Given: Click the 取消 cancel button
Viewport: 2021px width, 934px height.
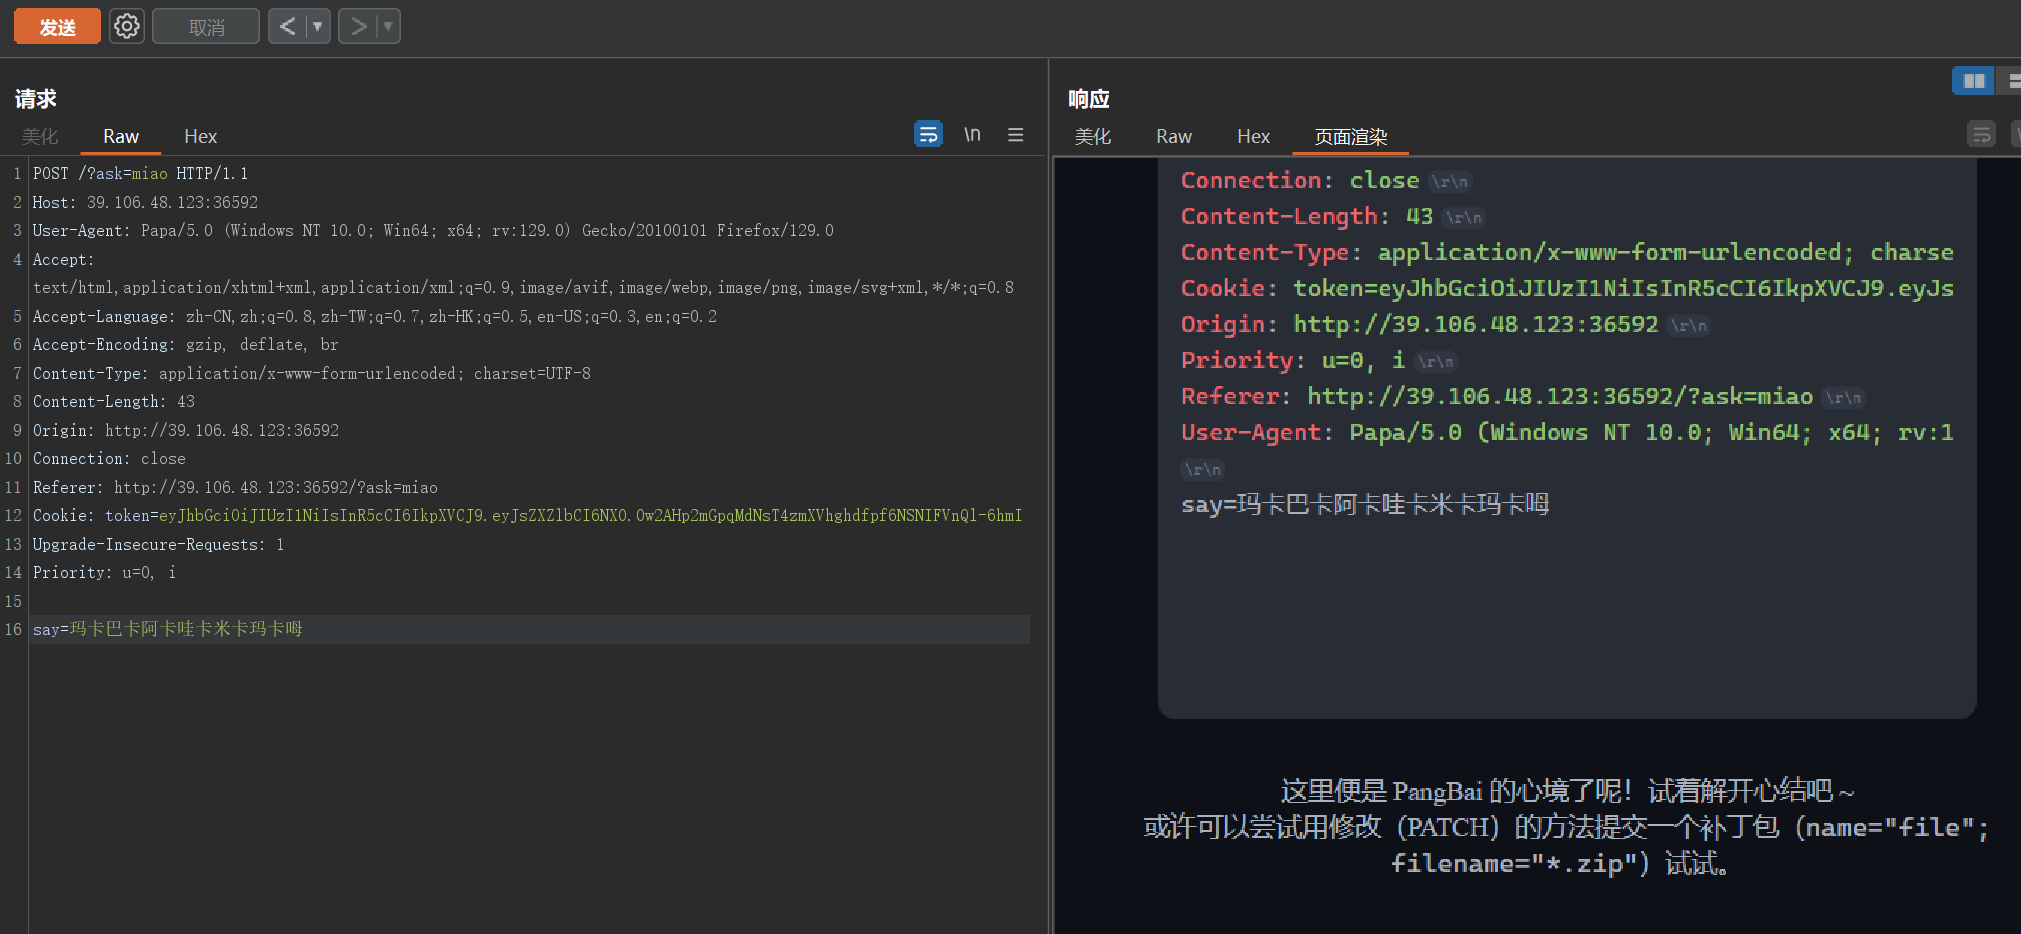Looking at the screenshot, I should (x=206, y=26).
